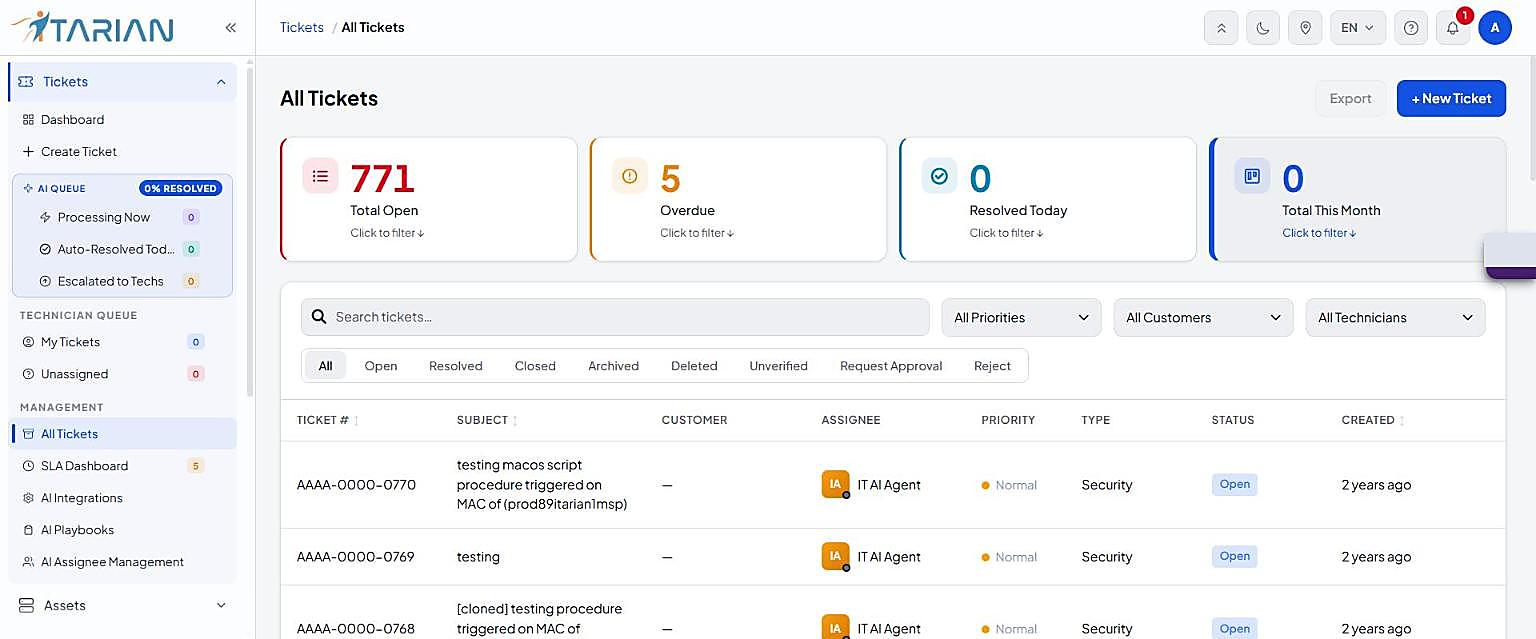Filter by Resolved Today card
Image resolution: width=1536 pixels, height=639 pixels.
(x=1049, y=199)
